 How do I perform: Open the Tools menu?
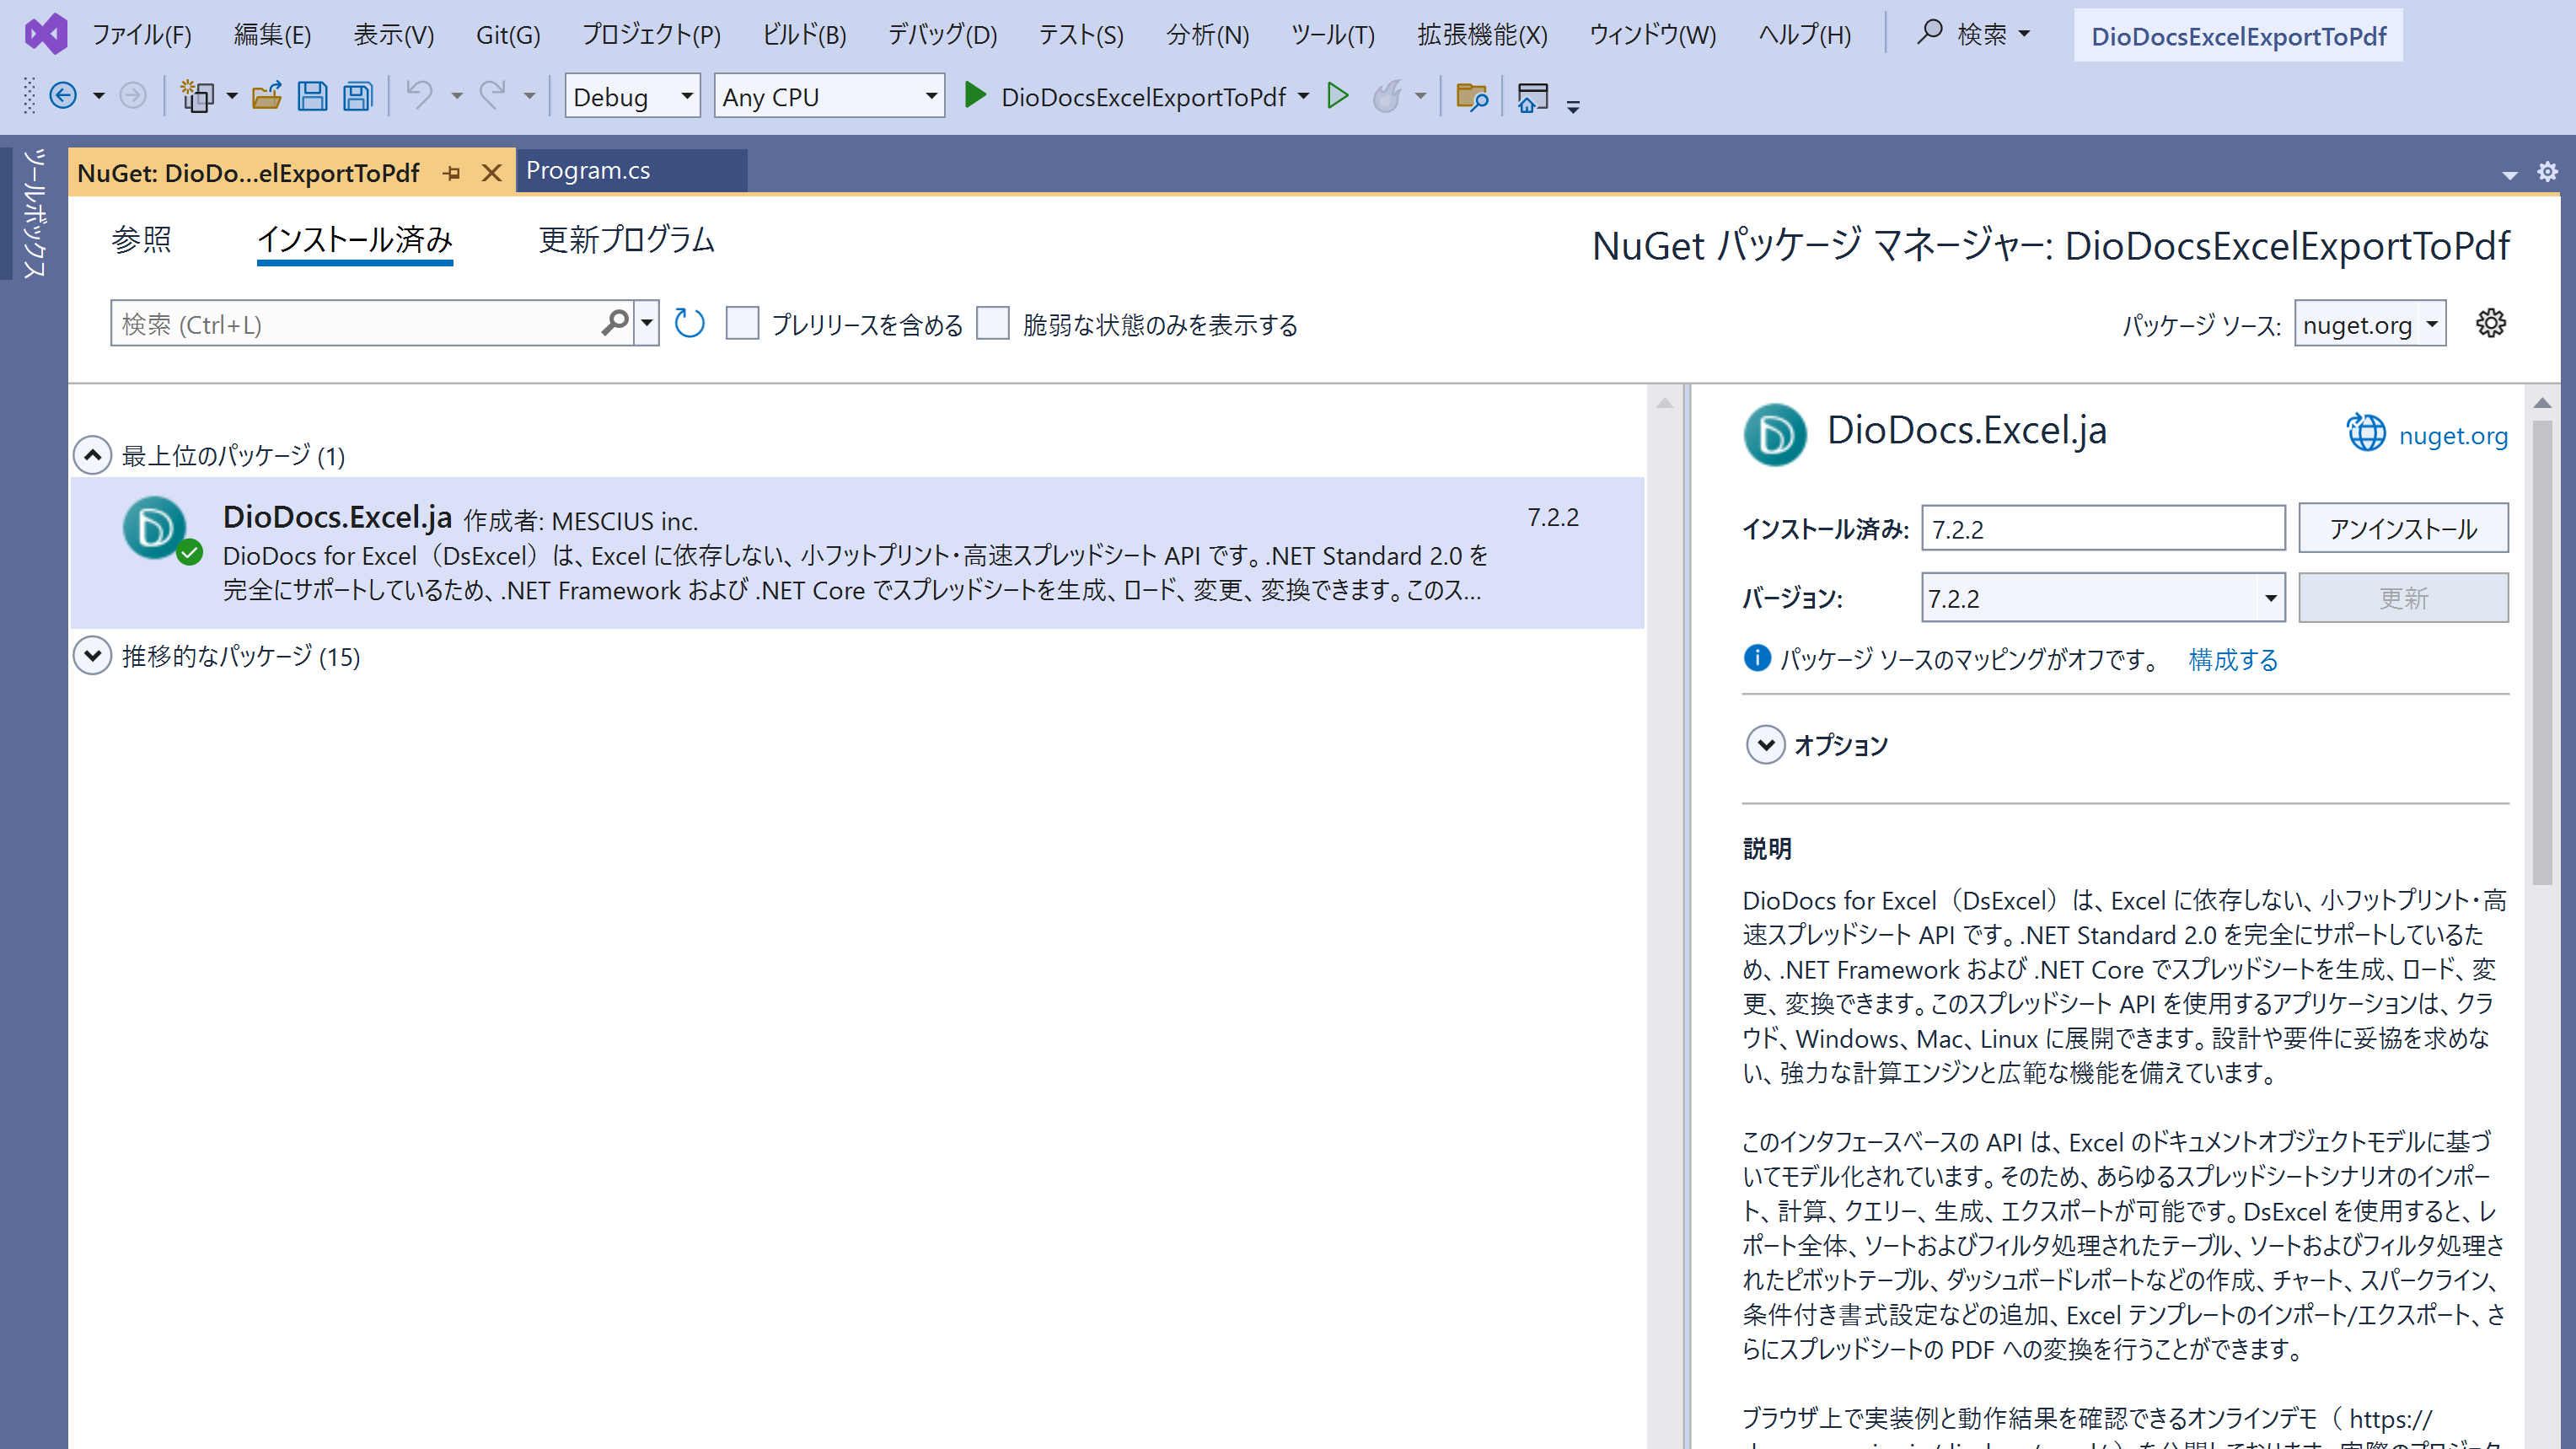pyautogui.click(x=1333, y=34)
